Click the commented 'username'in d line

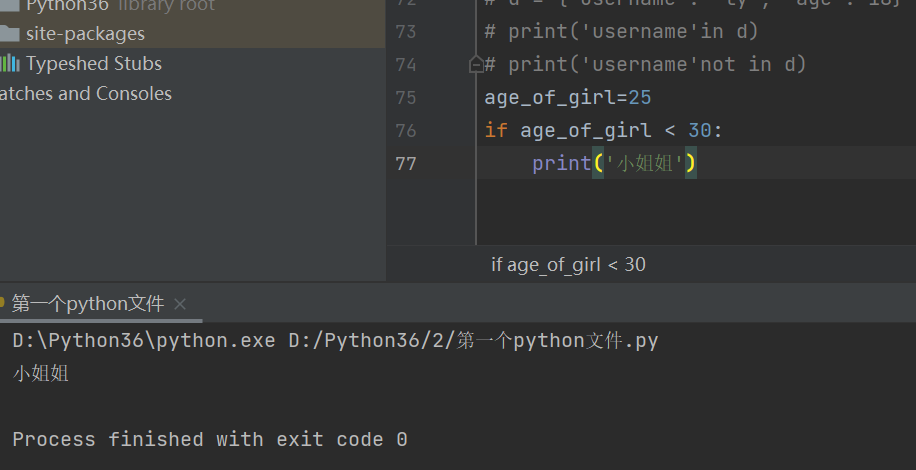(x=620, y=32)
